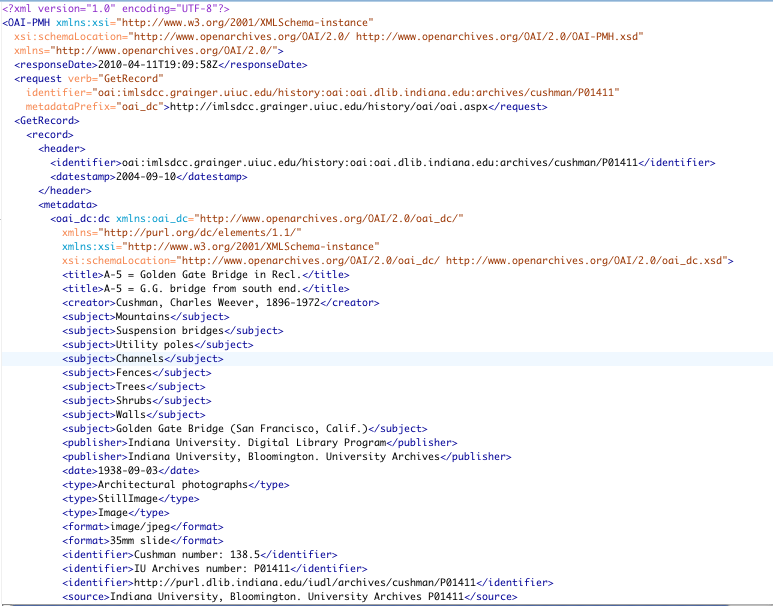The width and height of the screenshot is (773, 606).
Task: Click identifier IU Archives number: P01411
Action: [x=215, y=569]
